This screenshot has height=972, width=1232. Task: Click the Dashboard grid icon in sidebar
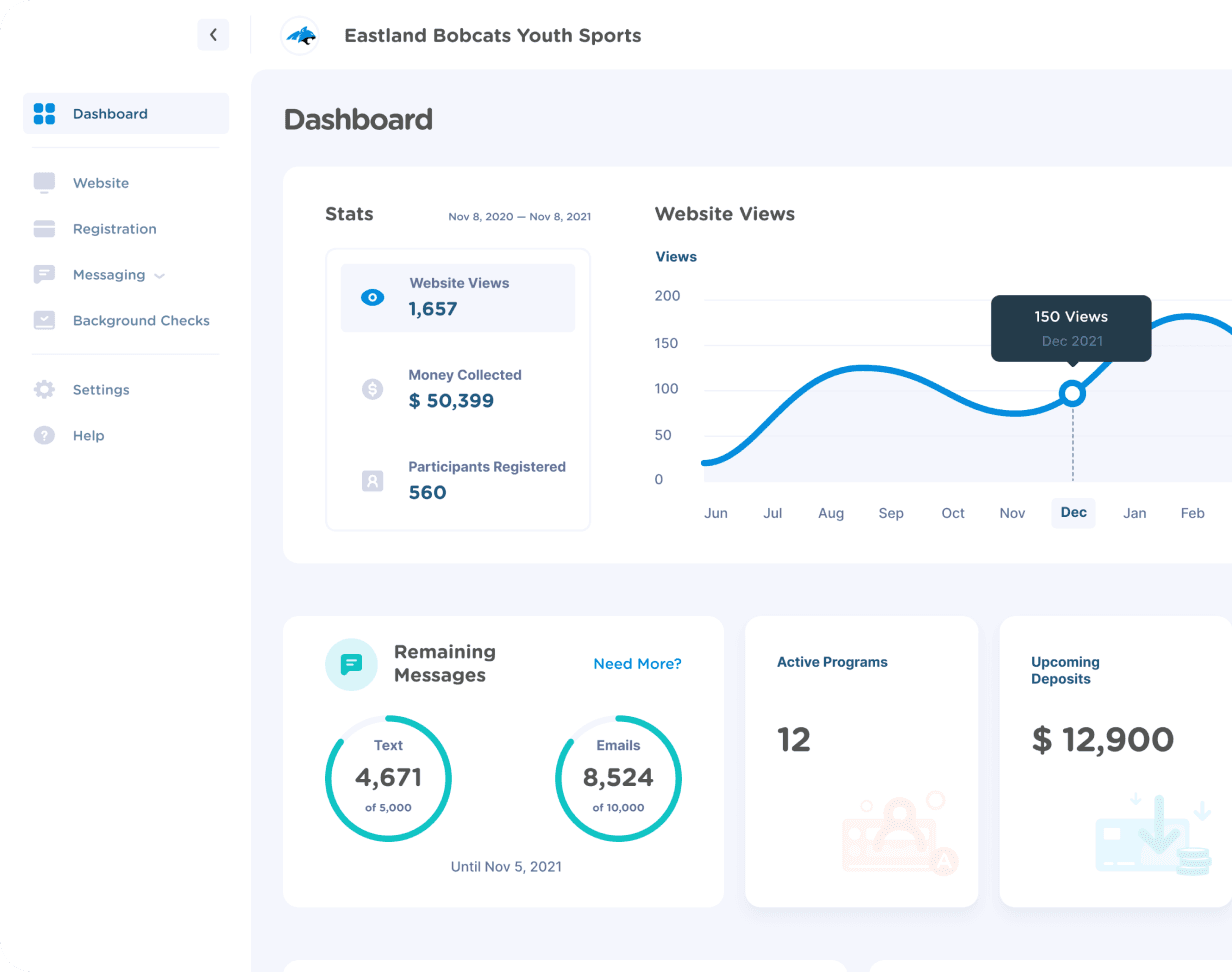point(44,114)
